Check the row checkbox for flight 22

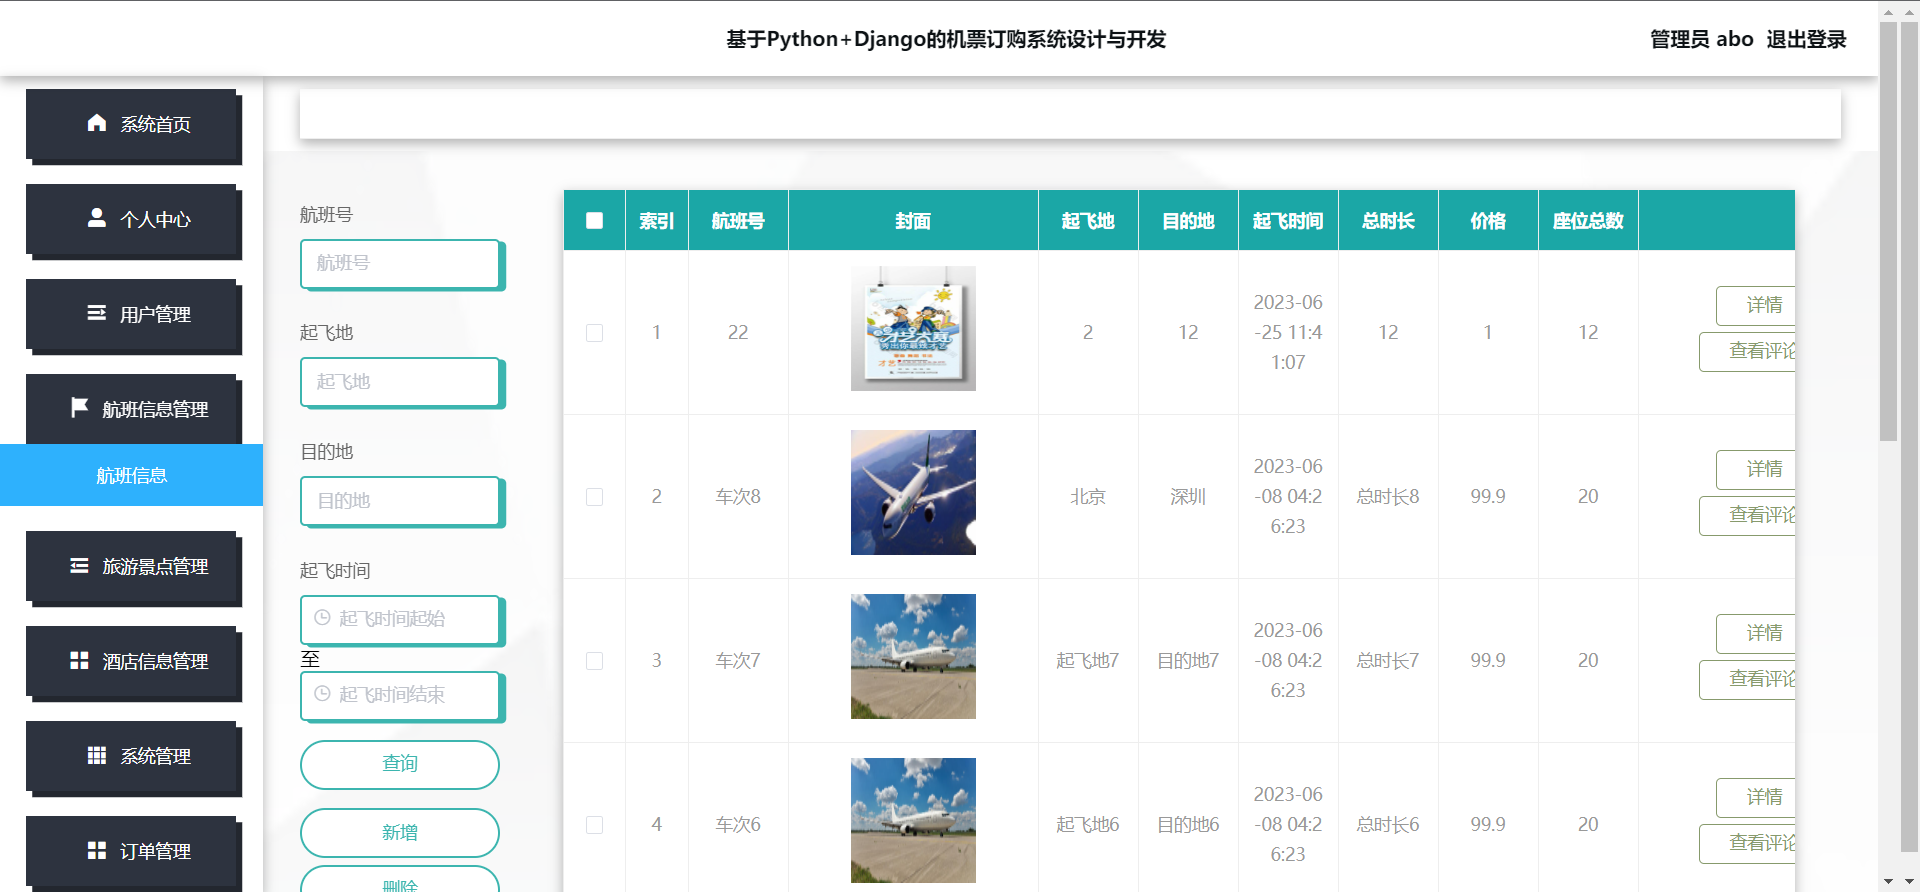coord(594,333)
